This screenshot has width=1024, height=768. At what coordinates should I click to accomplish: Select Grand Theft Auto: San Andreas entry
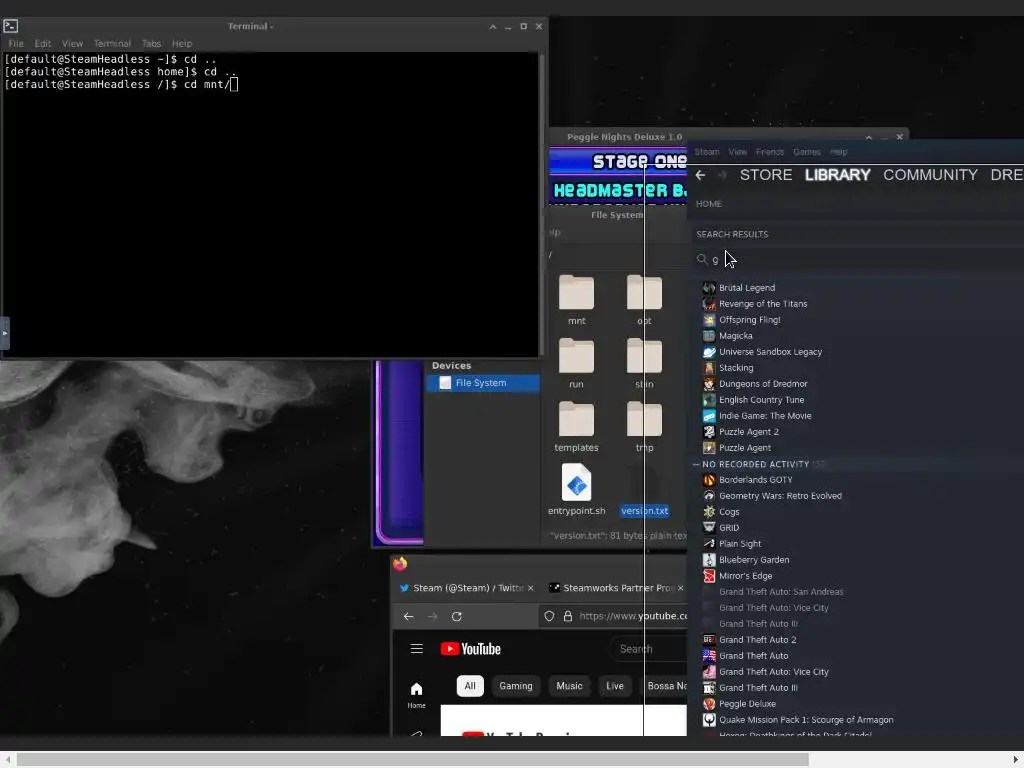tap(781, 592)
